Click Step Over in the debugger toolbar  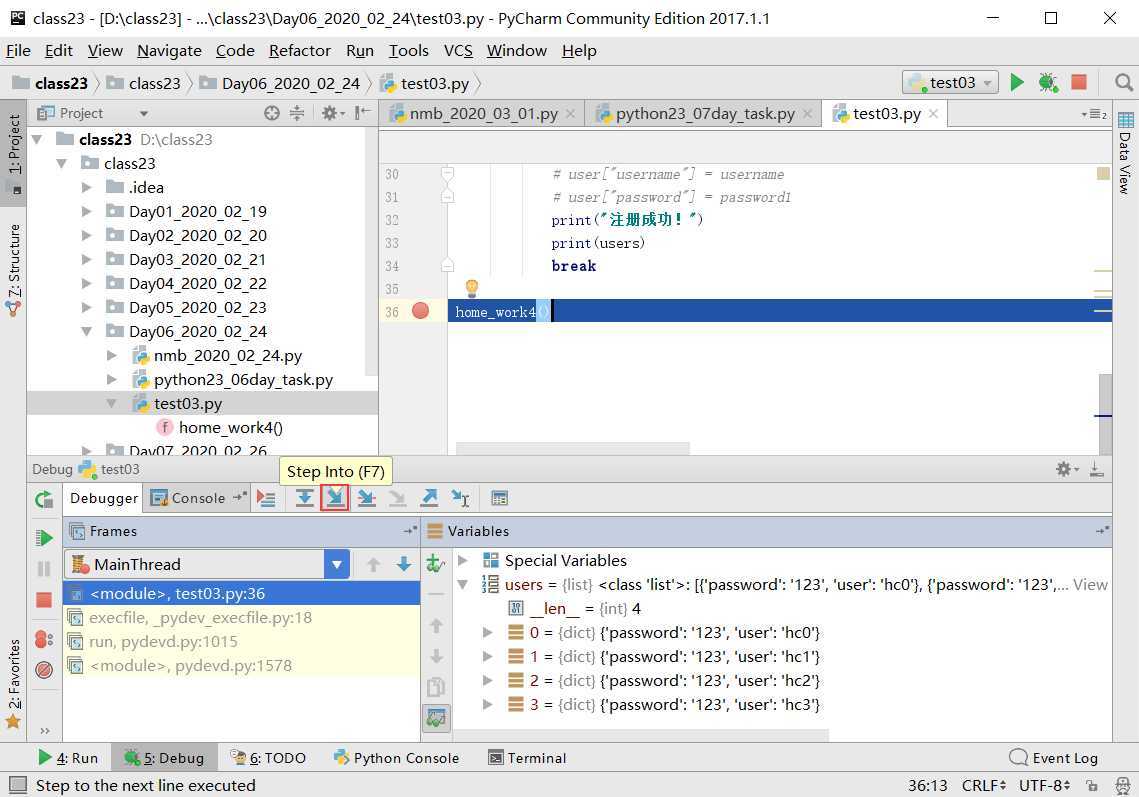coord(304,498)
